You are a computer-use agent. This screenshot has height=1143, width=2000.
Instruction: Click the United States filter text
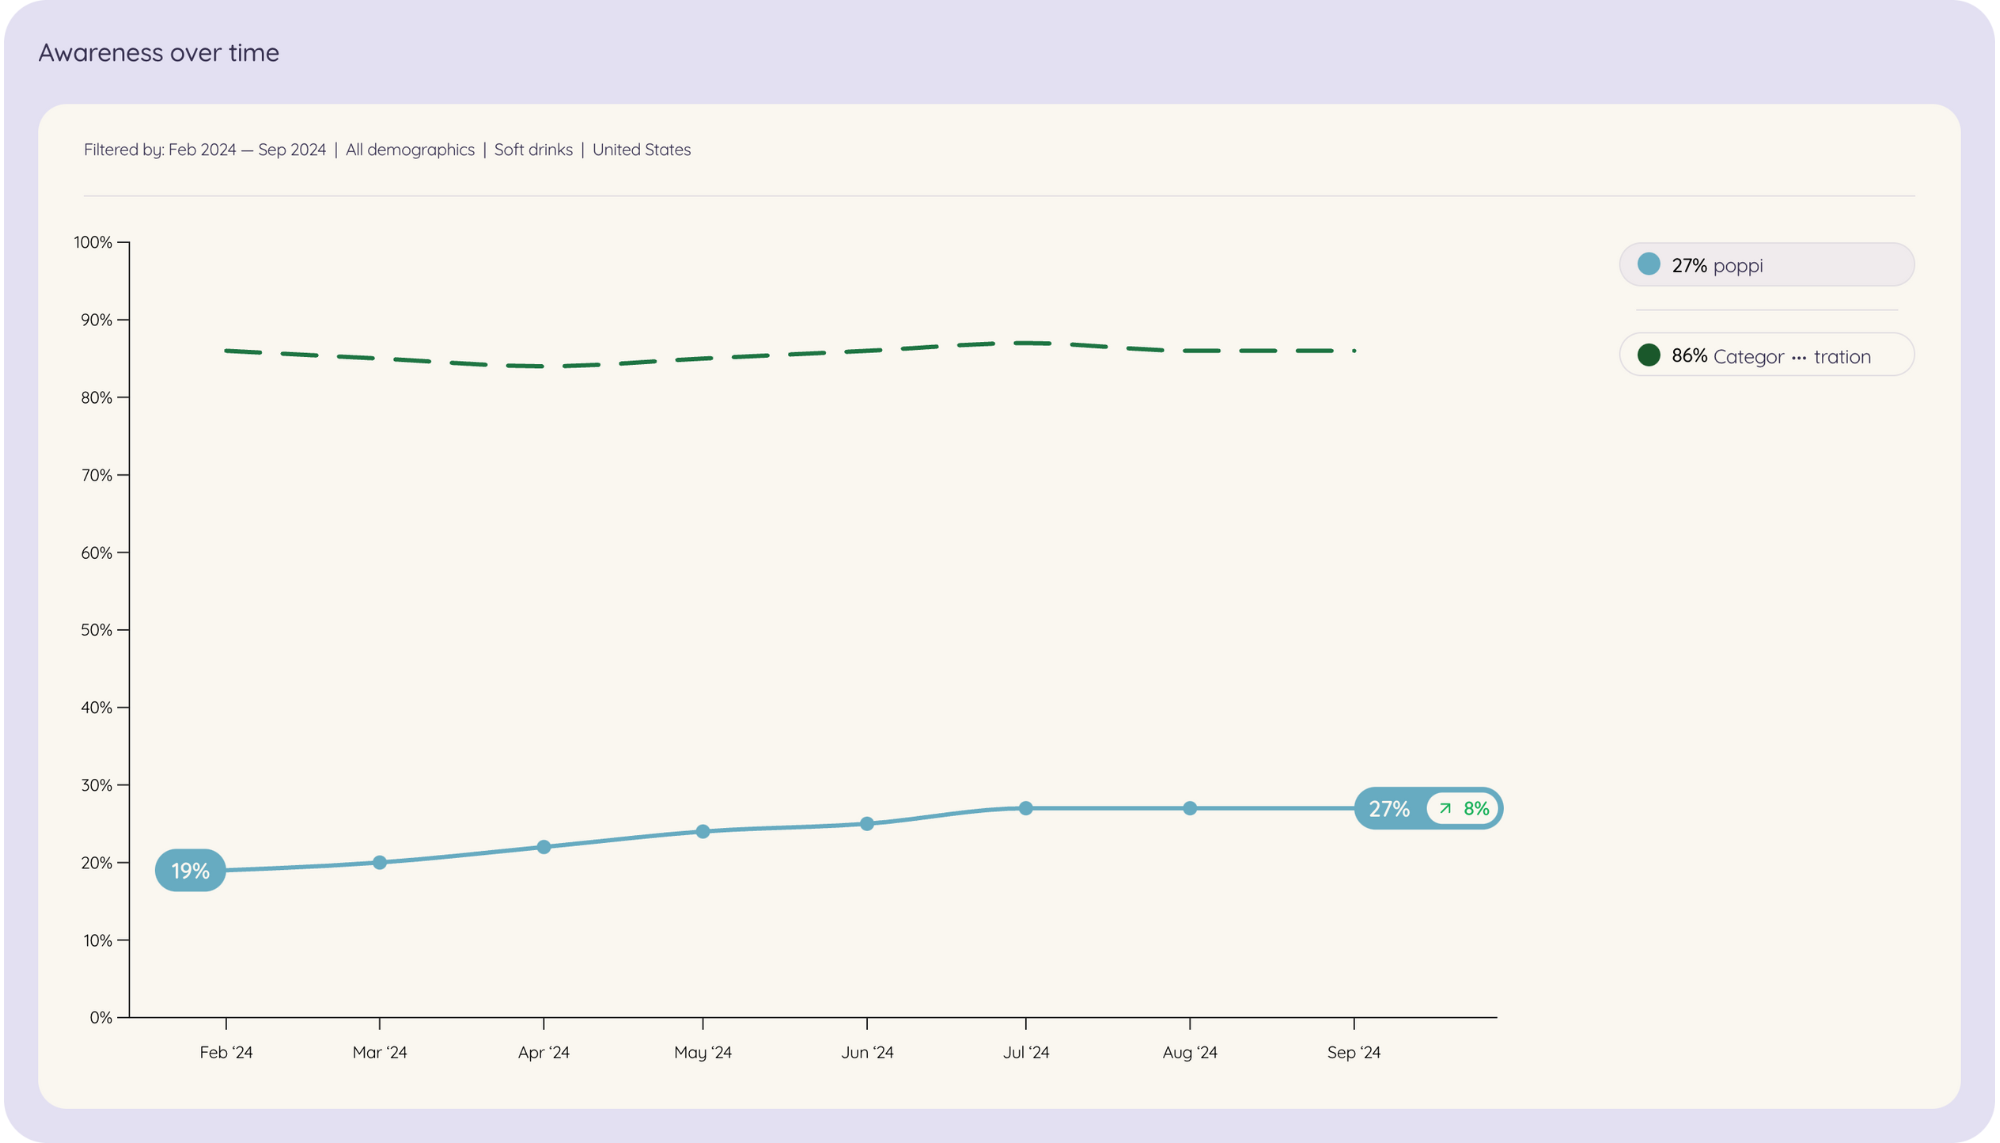[x=641, y=150]
